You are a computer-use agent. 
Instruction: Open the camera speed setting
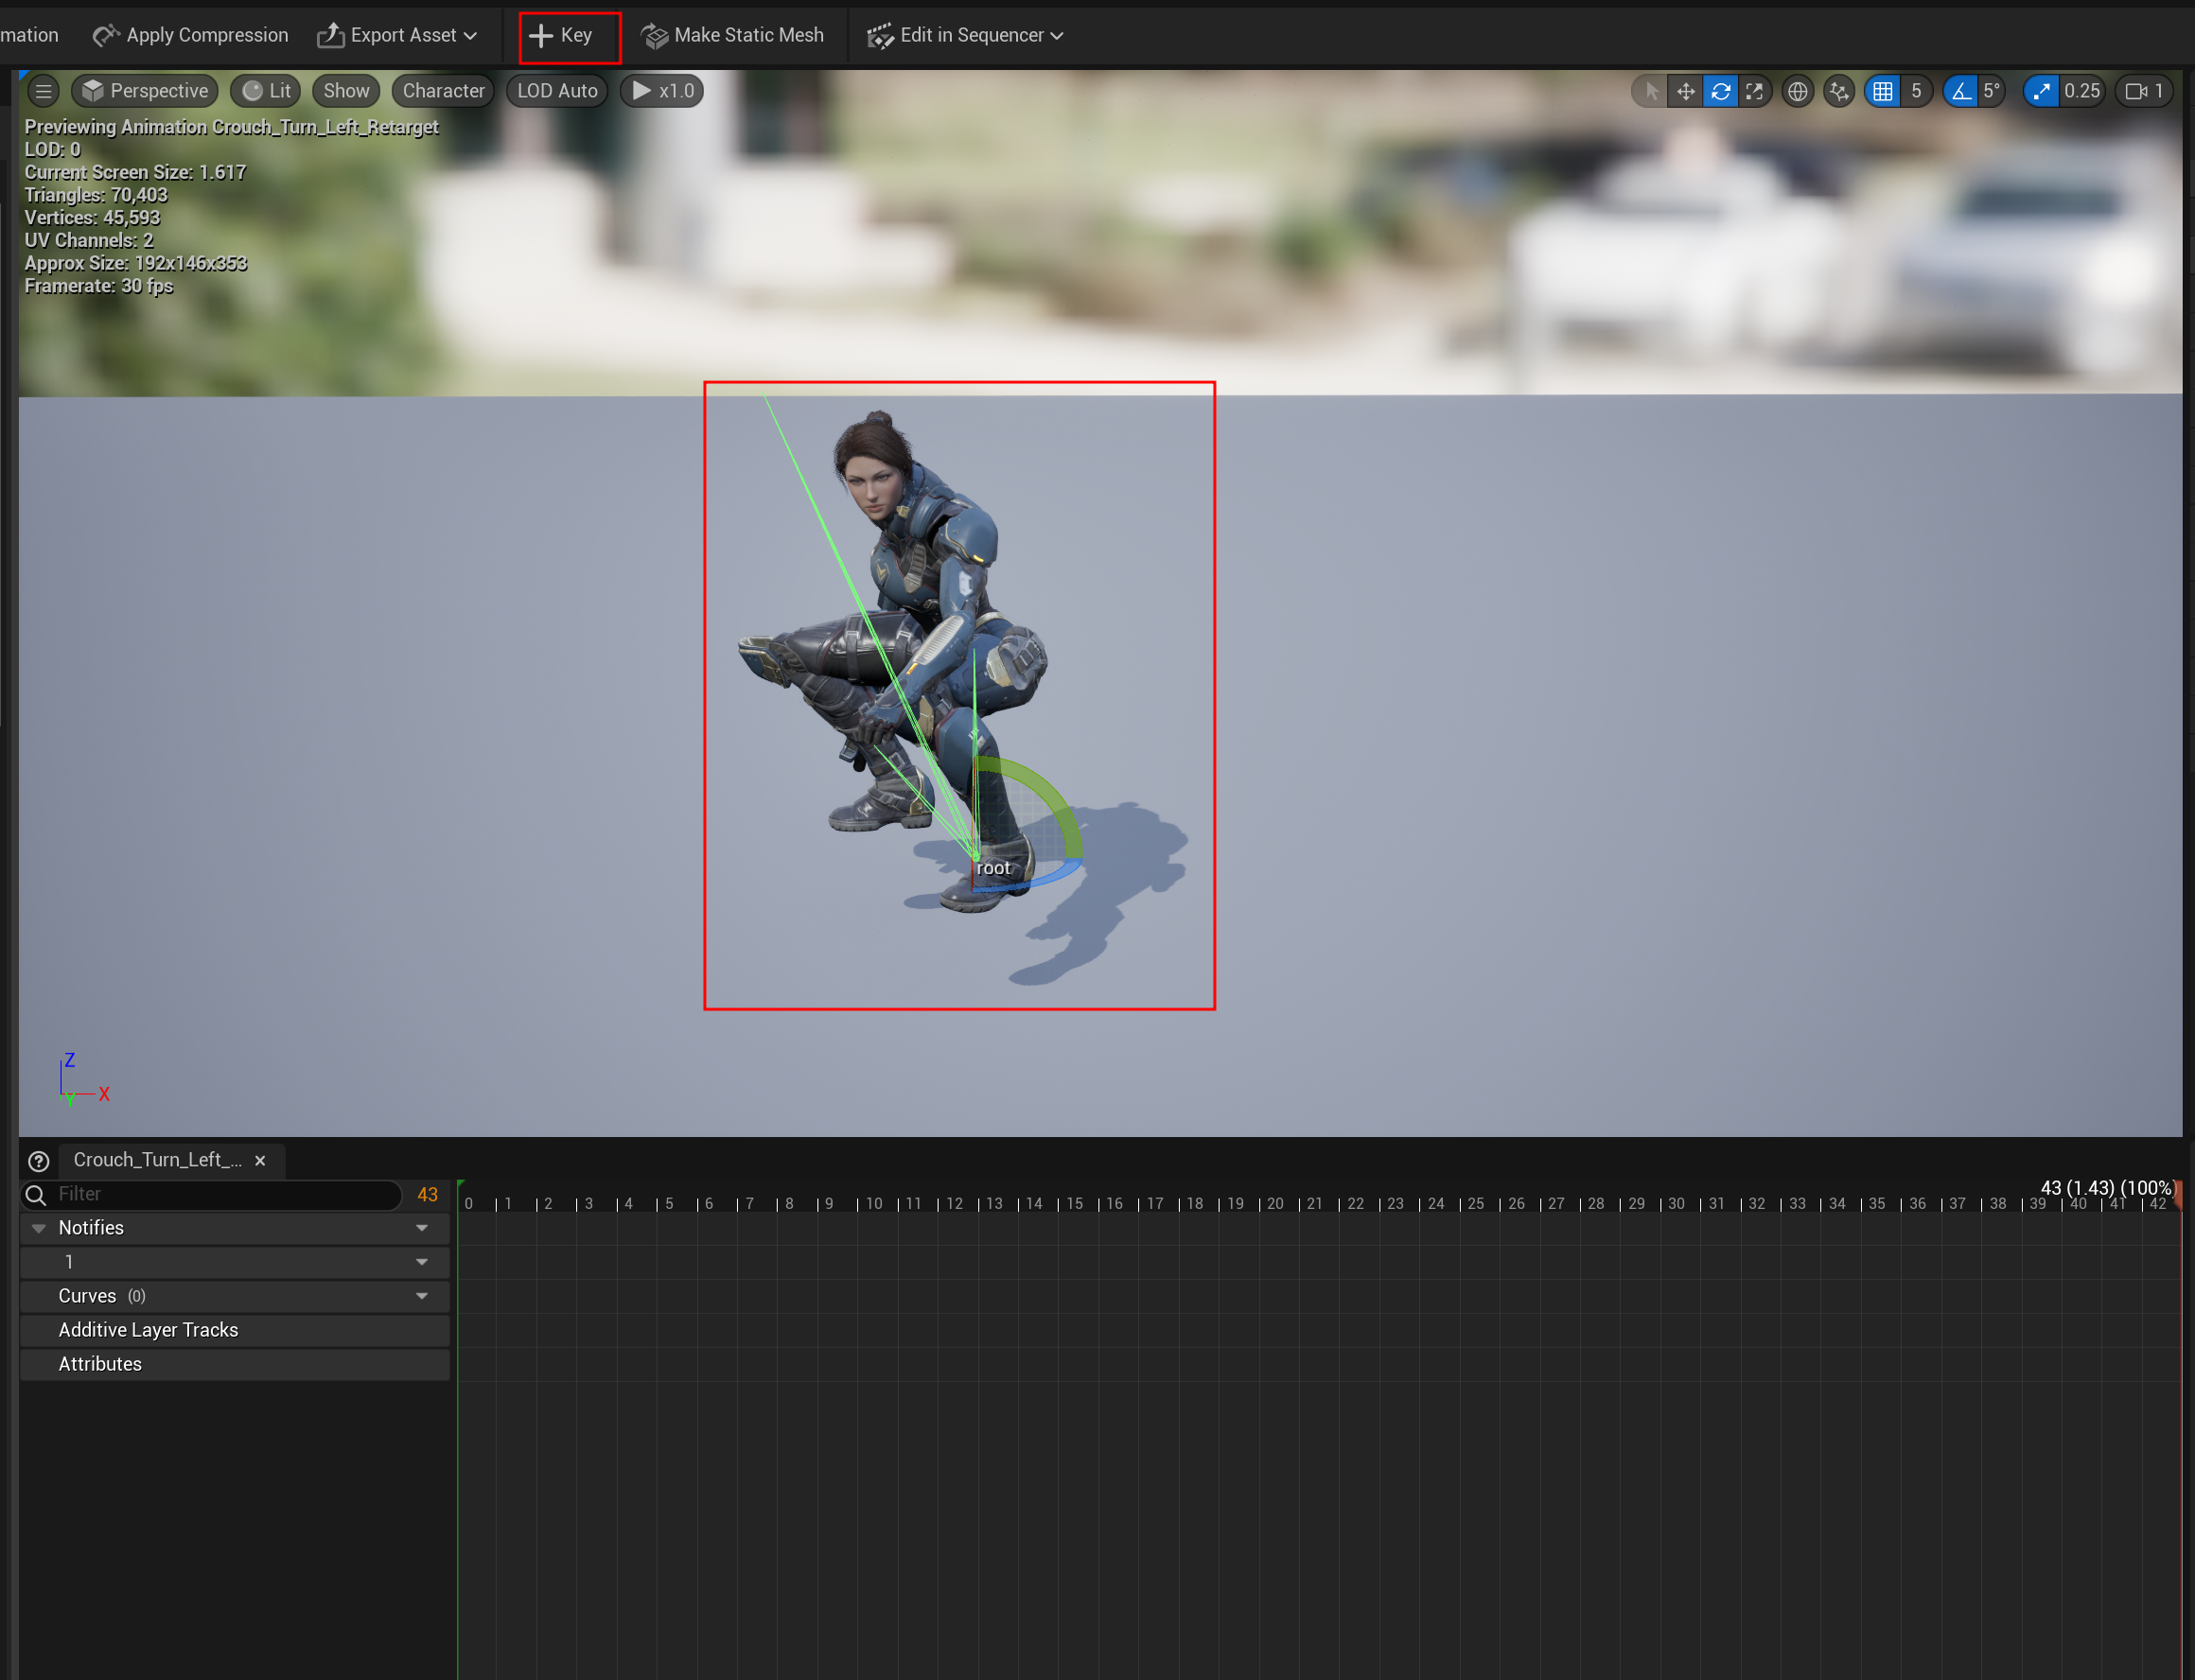pyautogui.click(x=2144, y=91)
